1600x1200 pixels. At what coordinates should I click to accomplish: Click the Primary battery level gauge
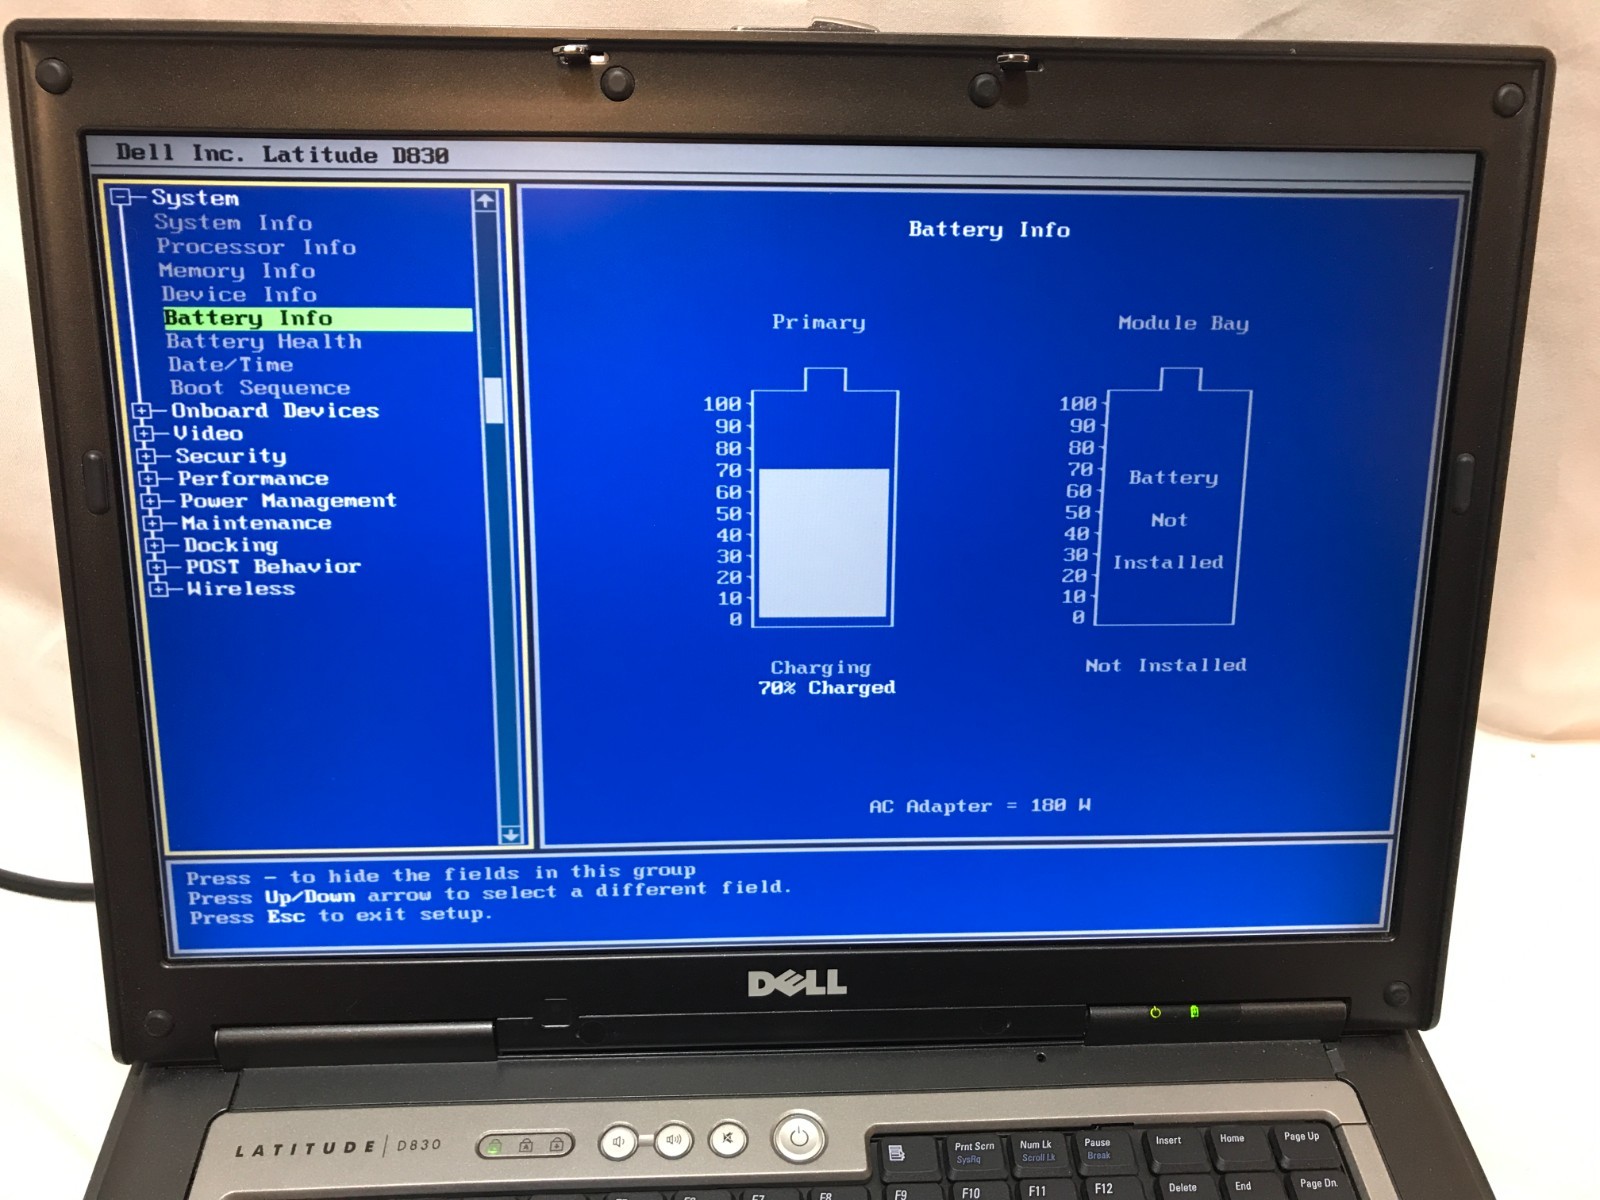824,497
